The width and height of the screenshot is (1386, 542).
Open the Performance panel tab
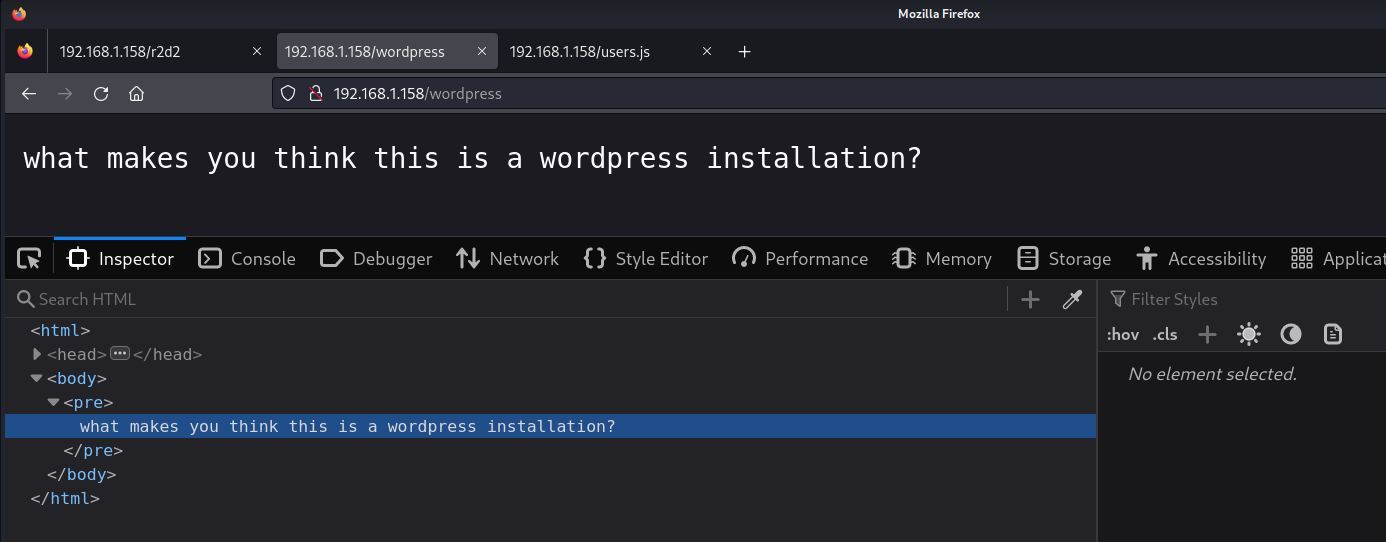coord(800,259)
